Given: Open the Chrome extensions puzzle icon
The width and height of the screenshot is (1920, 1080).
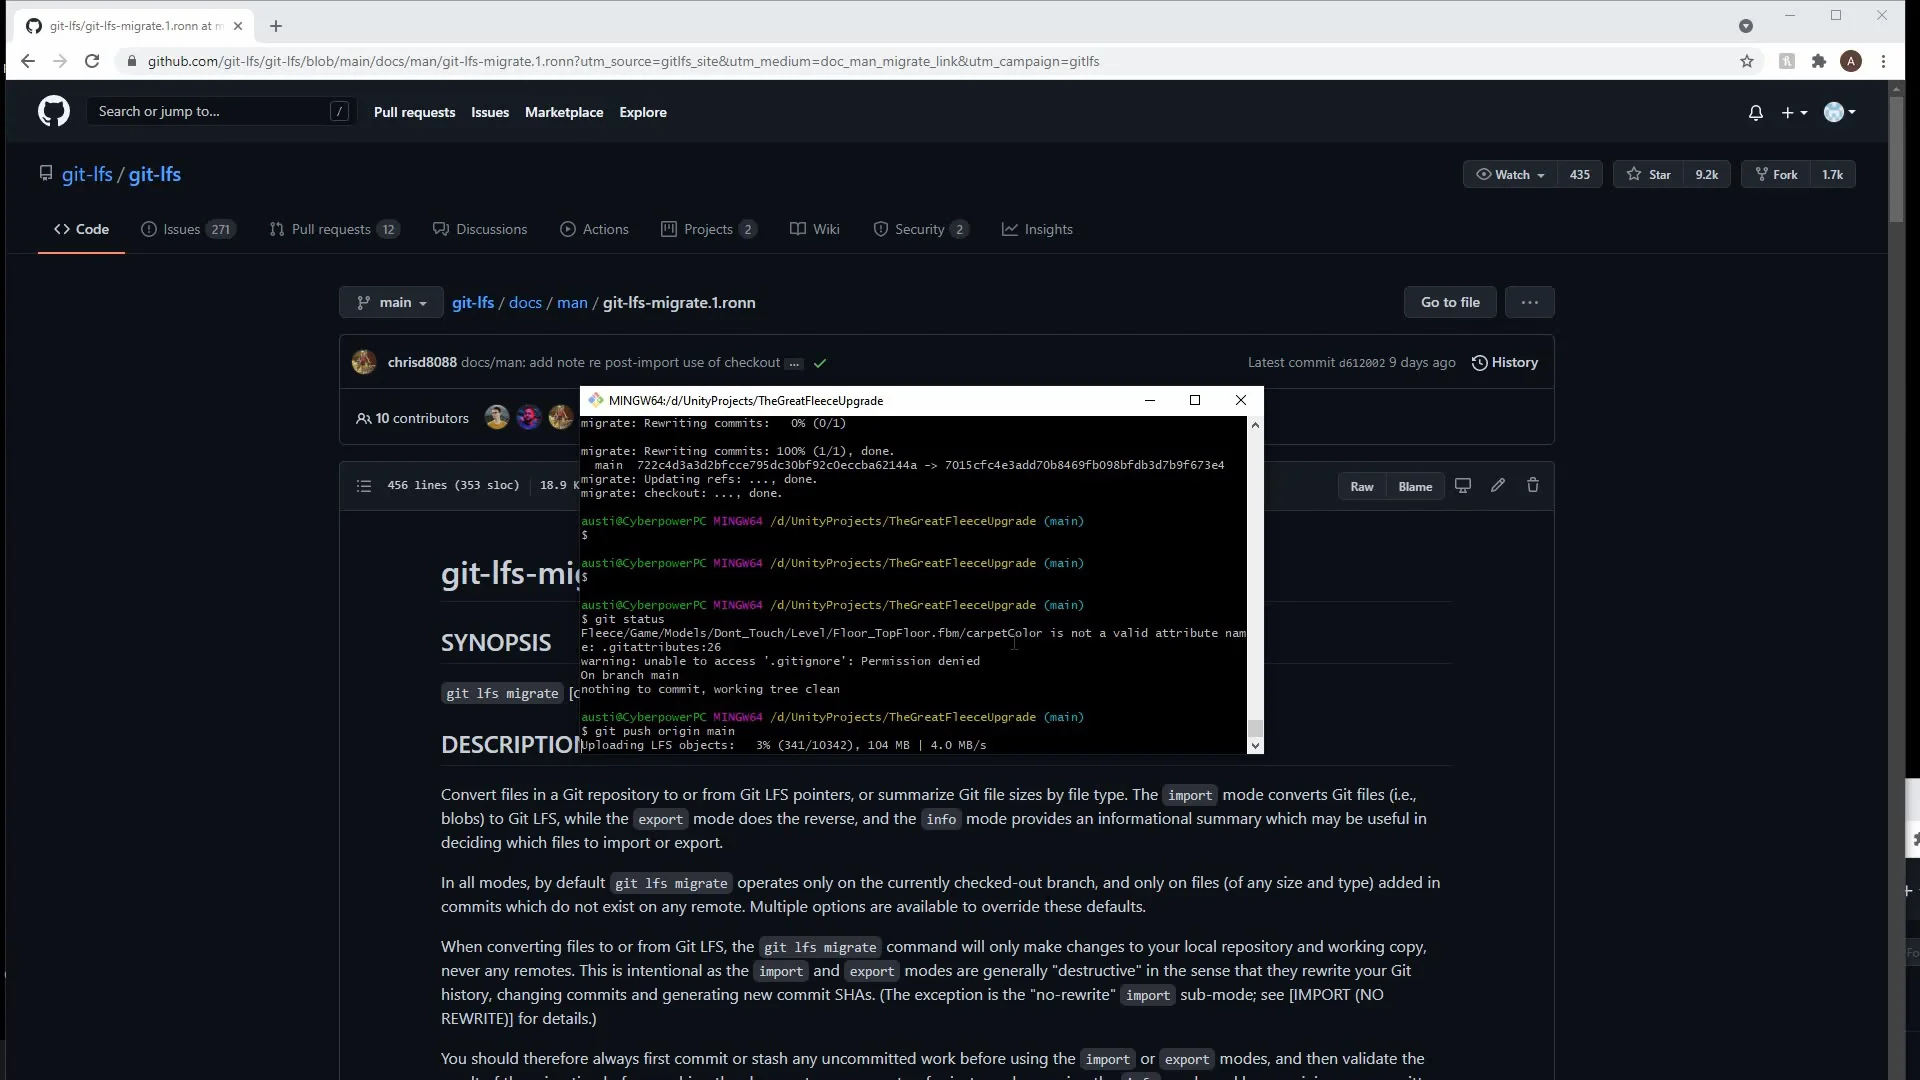Looking at the screenshot, I should pos(1819,61).
